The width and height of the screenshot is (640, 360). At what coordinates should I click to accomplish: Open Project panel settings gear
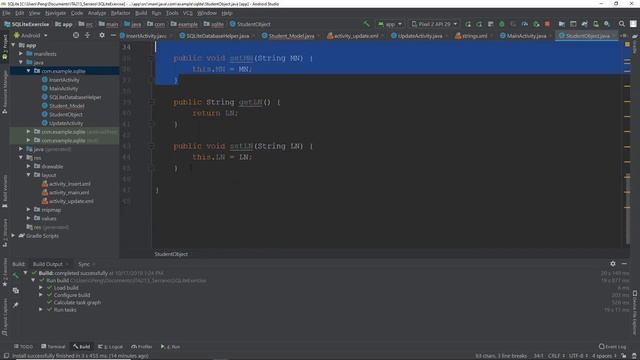pyautogui.click(x=102, y=36)
